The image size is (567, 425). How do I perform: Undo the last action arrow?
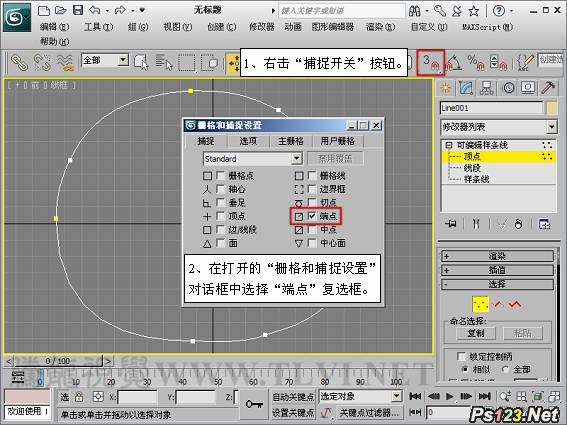pyautogui.click(x=94, y=10)
